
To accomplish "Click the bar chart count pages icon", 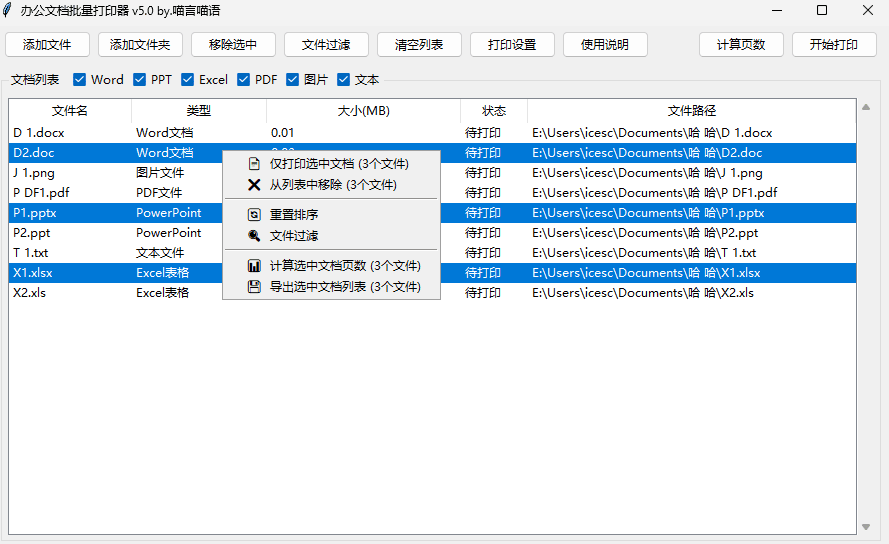I will (x=254, y=266).
